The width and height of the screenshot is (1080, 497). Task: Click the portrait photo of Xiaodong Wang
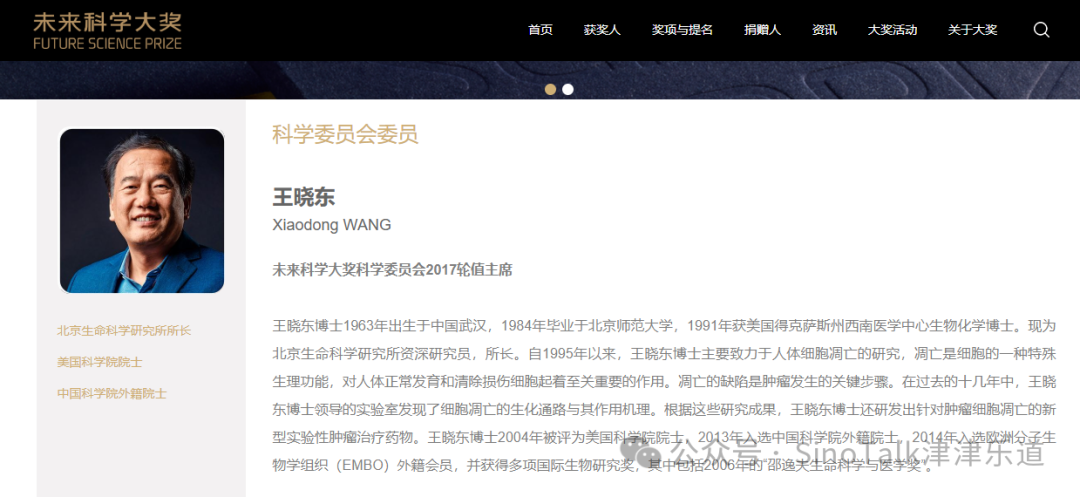(142, 211)
